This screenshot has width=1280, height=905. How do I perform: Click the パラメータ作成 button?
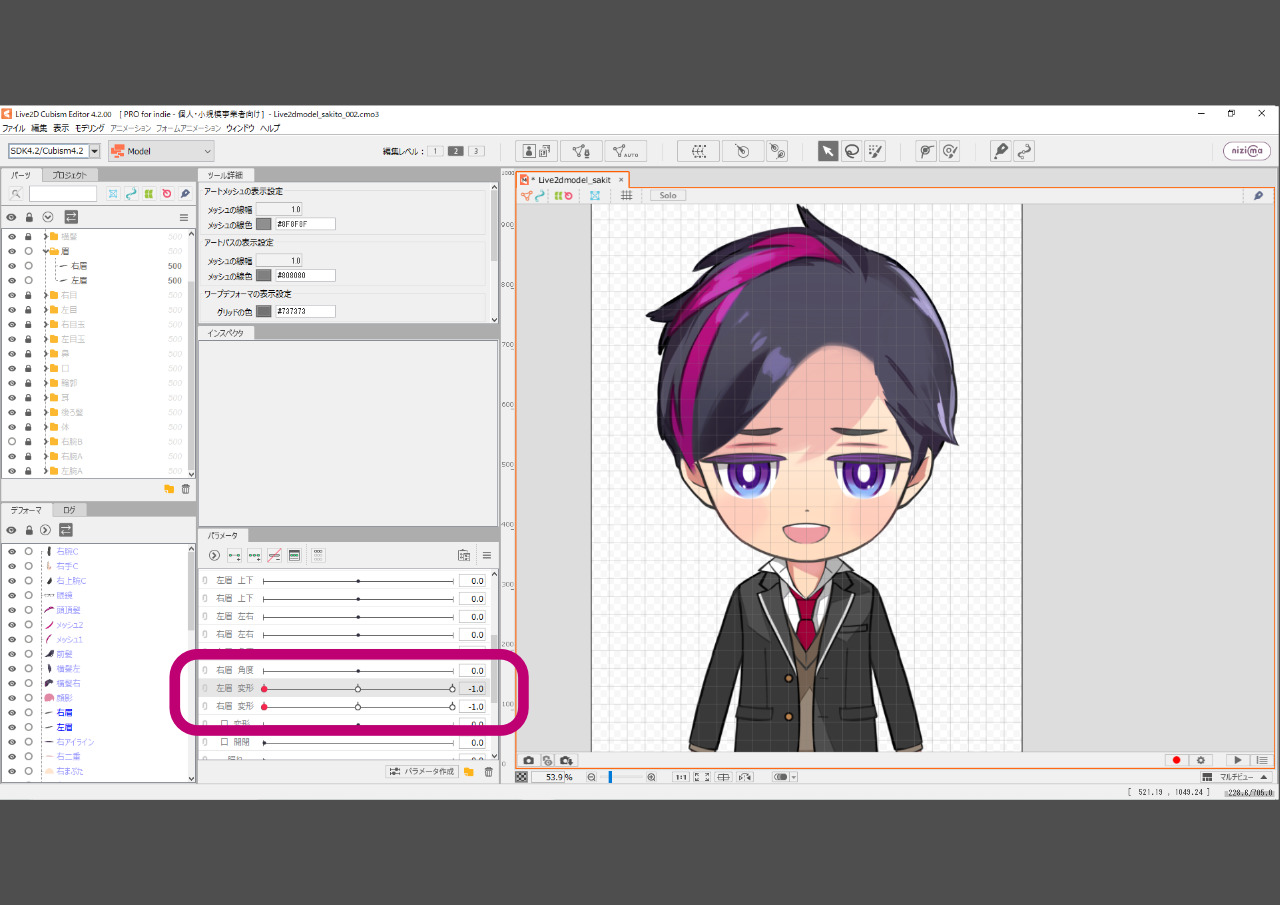click(422, 772)
